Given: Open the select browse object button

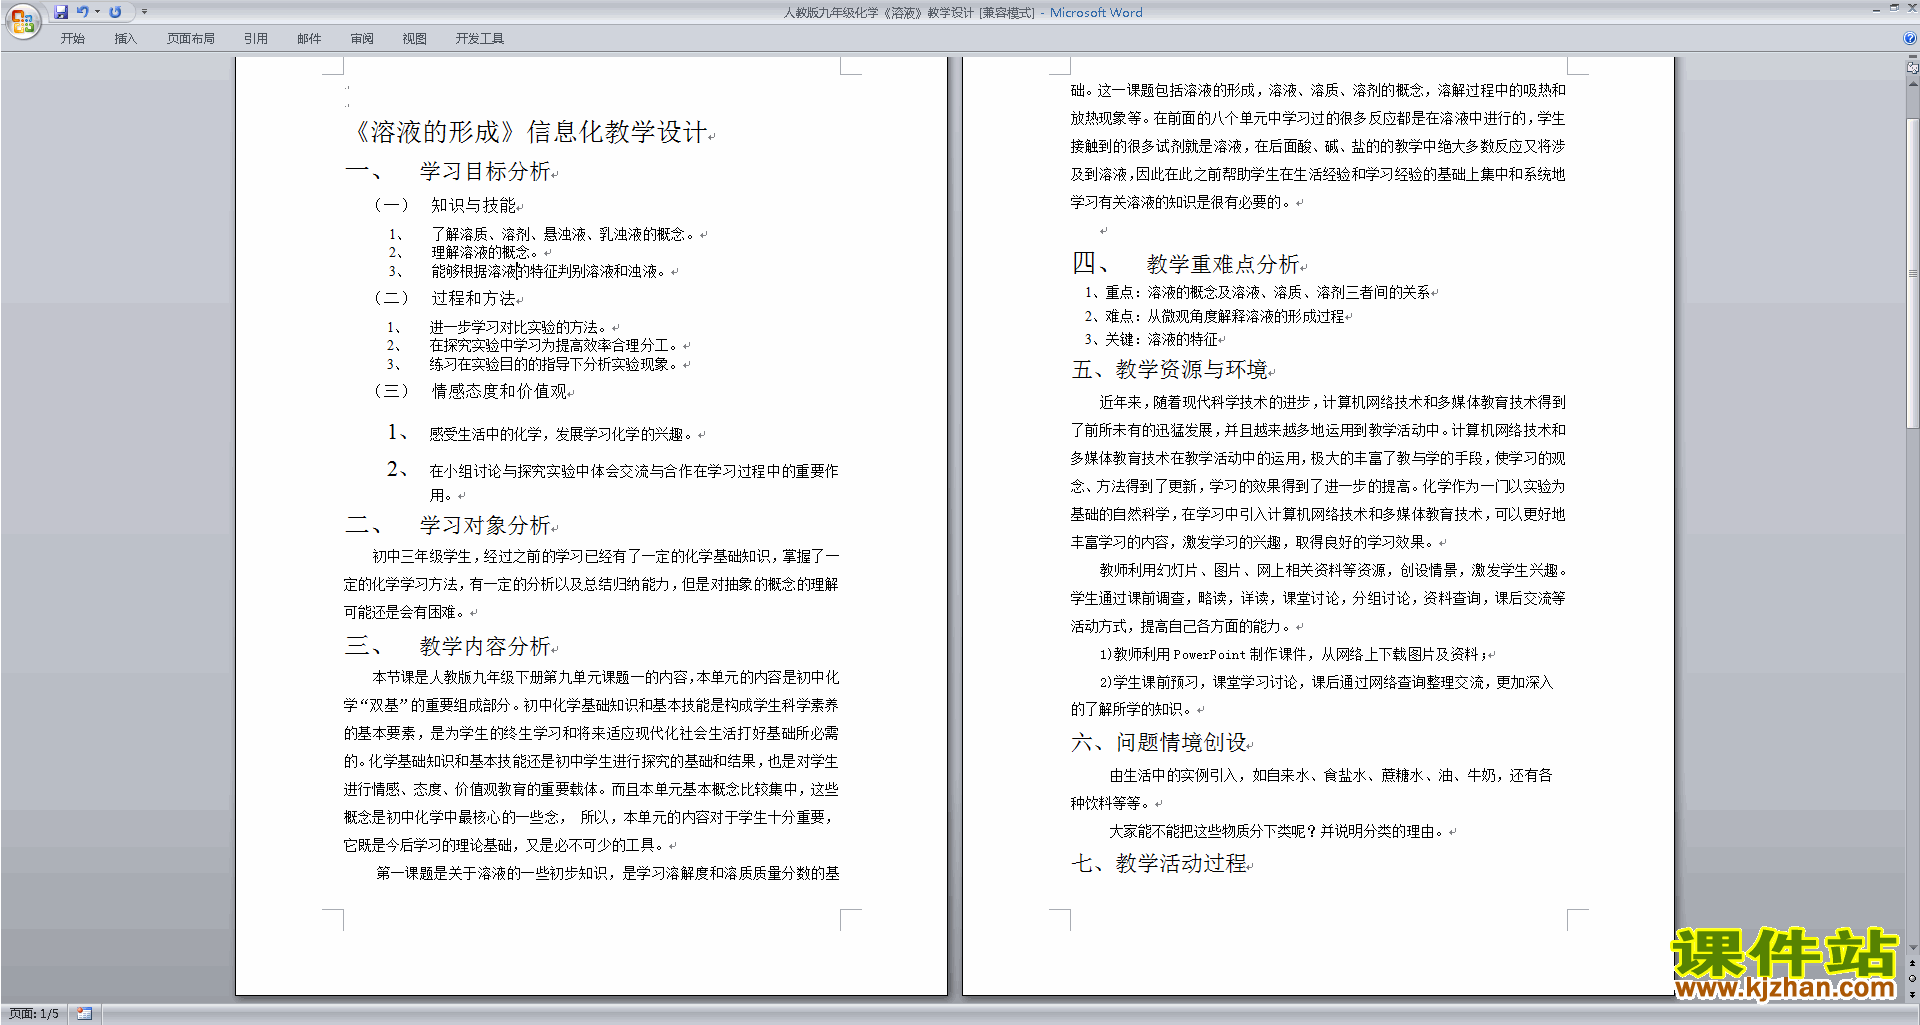Looking at the screenshot, I should (x=1913, y=978).
